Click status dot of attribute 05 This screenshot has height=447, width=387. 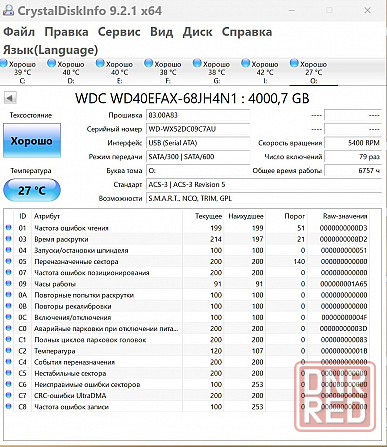coord(9,261)
